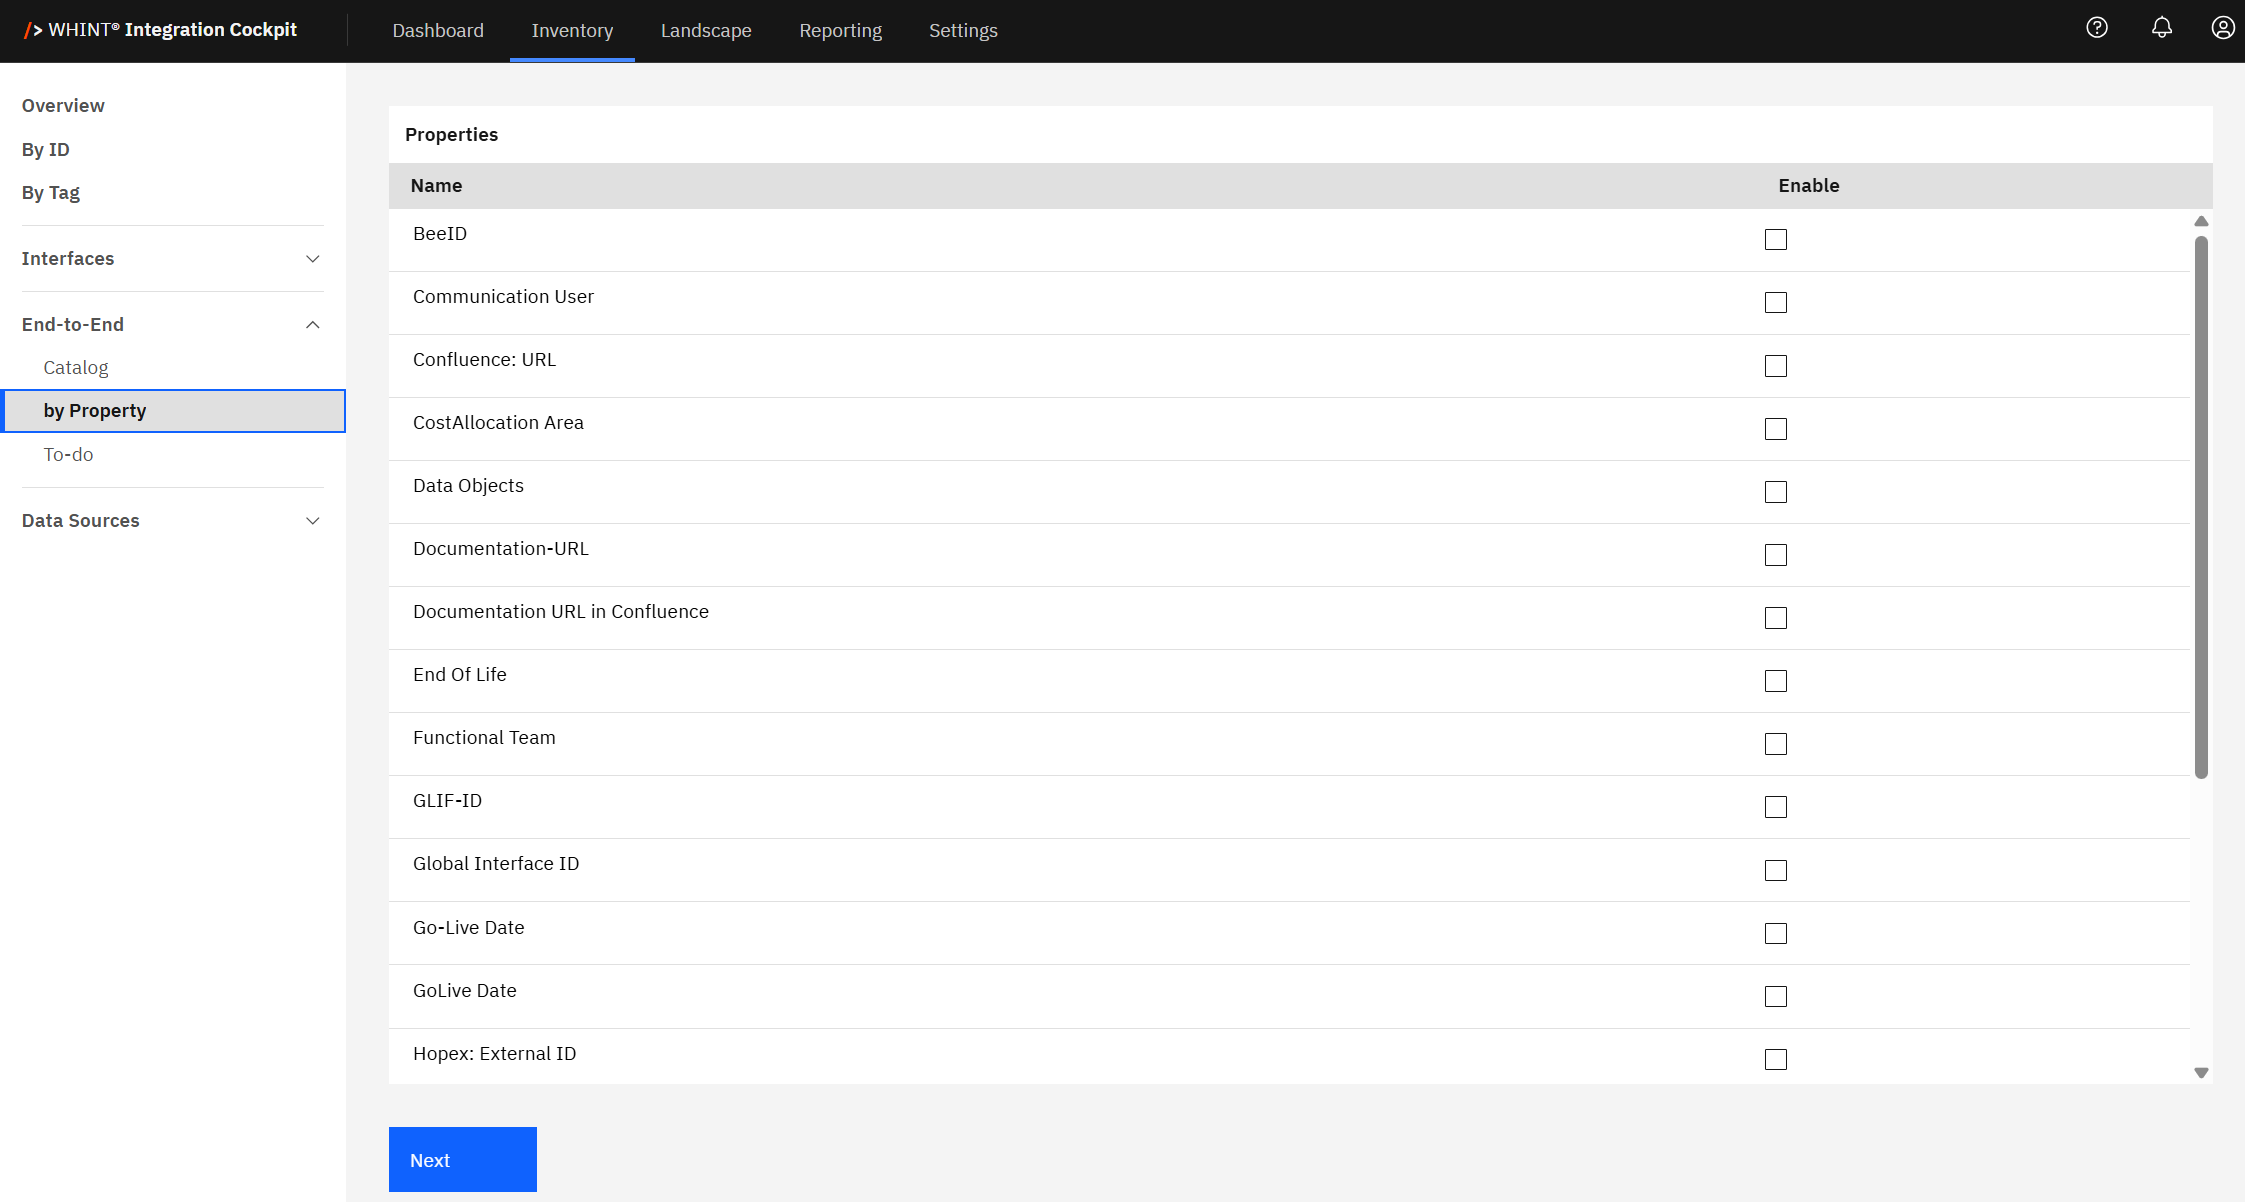Click scrollbar down arrow in Properties table

pyautogui.click(x=2201, y=1072)
